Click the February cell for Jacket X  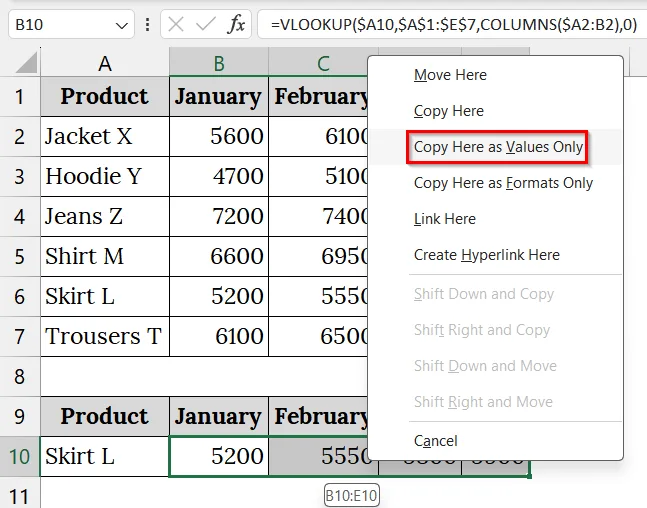pyautogui.click(x=318, y=137)
